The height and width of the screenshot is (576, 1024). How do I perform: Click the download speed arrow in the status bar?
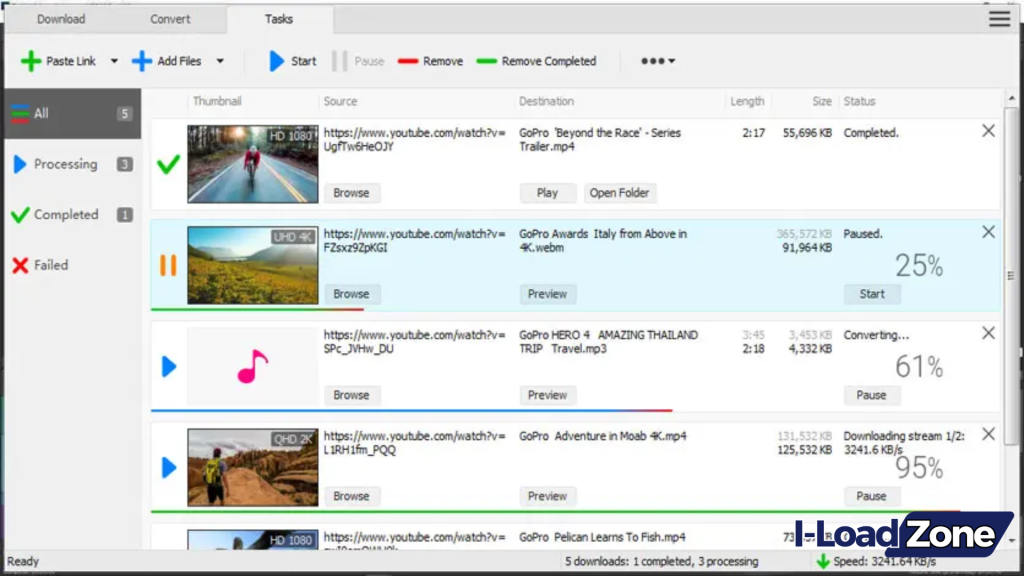(x=824, y=561)
